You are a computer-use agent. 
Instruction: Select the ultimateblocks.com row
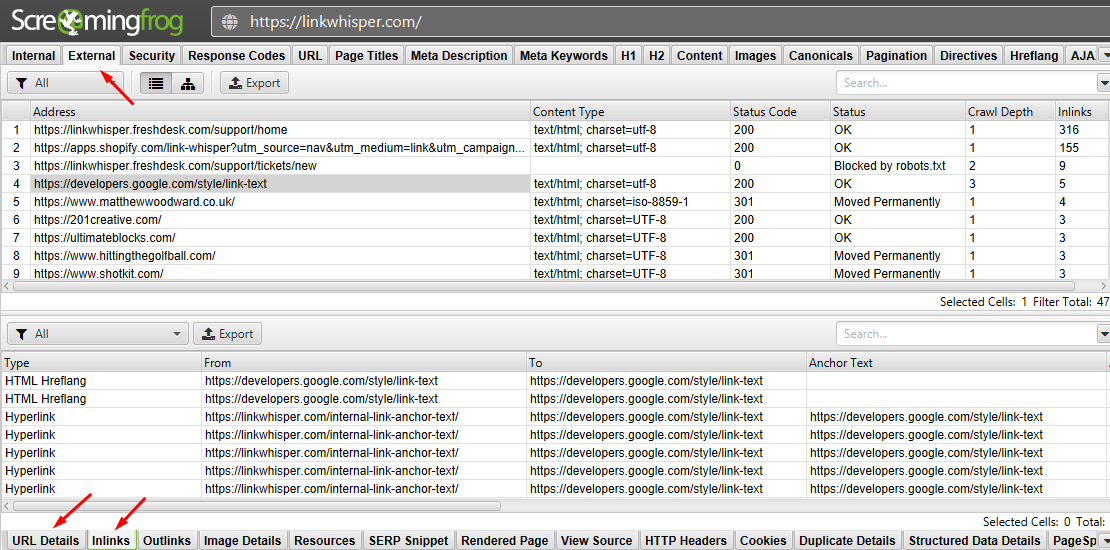click(555, 238)
